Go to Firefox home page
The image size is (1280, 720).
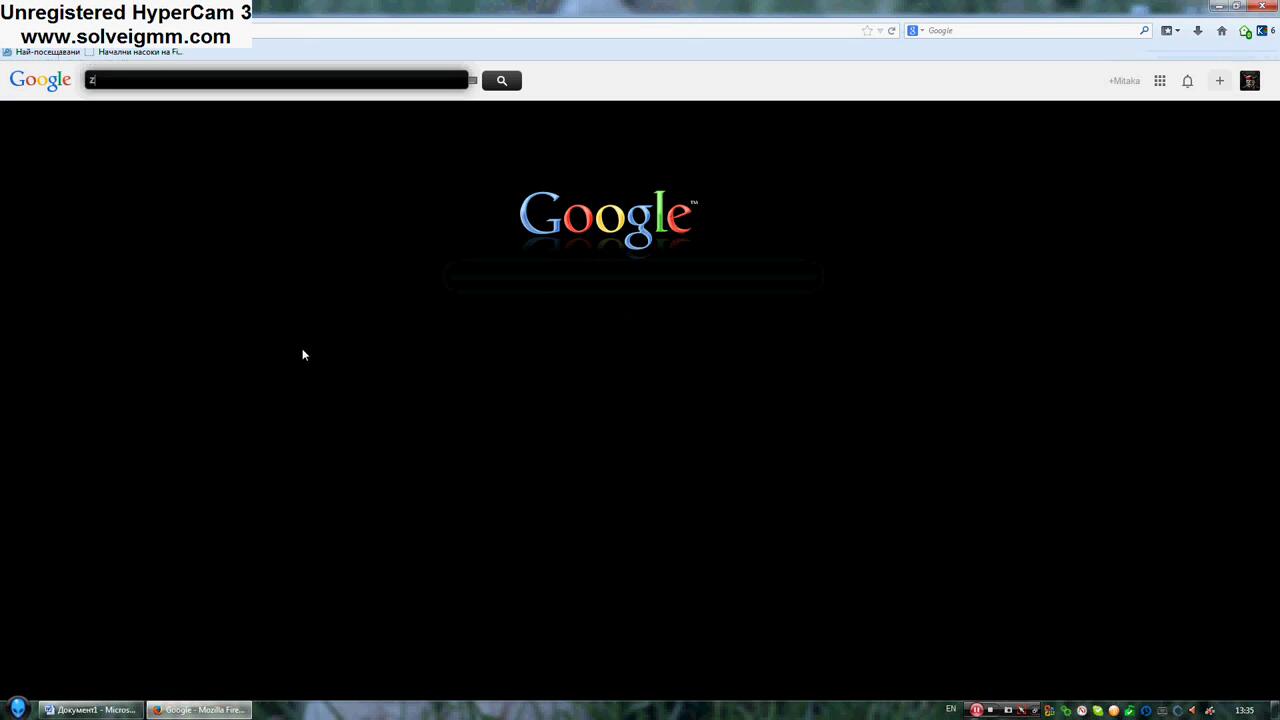pos(1221,31)
